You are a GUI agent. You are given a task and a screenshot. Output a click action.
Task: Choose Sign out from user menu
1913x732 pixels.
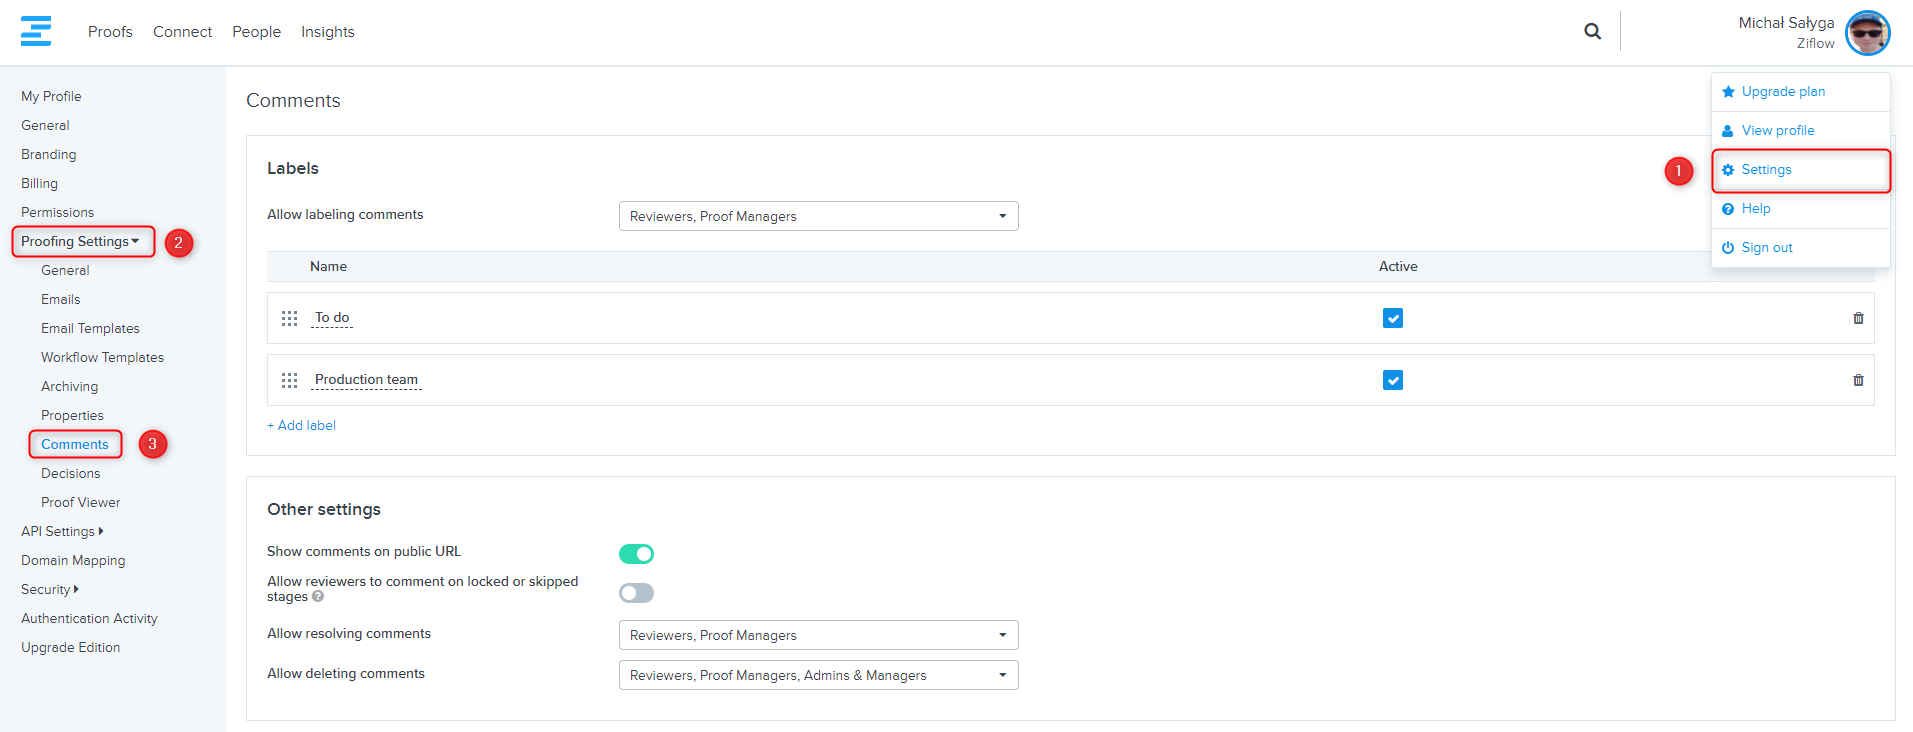coord(1766,248)
